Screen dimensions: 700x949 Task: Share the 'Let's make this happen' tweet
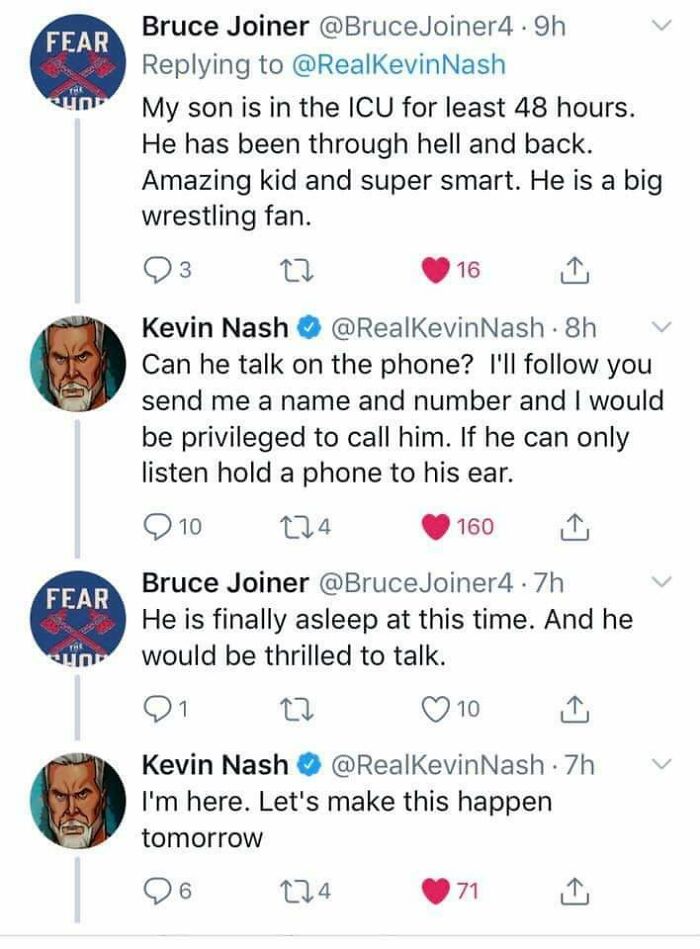point(573,891)
